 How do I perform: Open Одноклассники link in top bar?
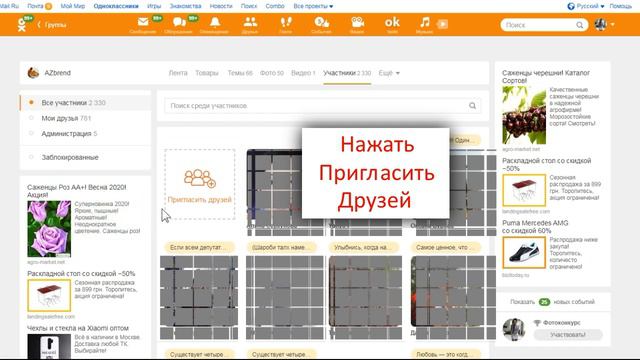(x=116, y=6)
